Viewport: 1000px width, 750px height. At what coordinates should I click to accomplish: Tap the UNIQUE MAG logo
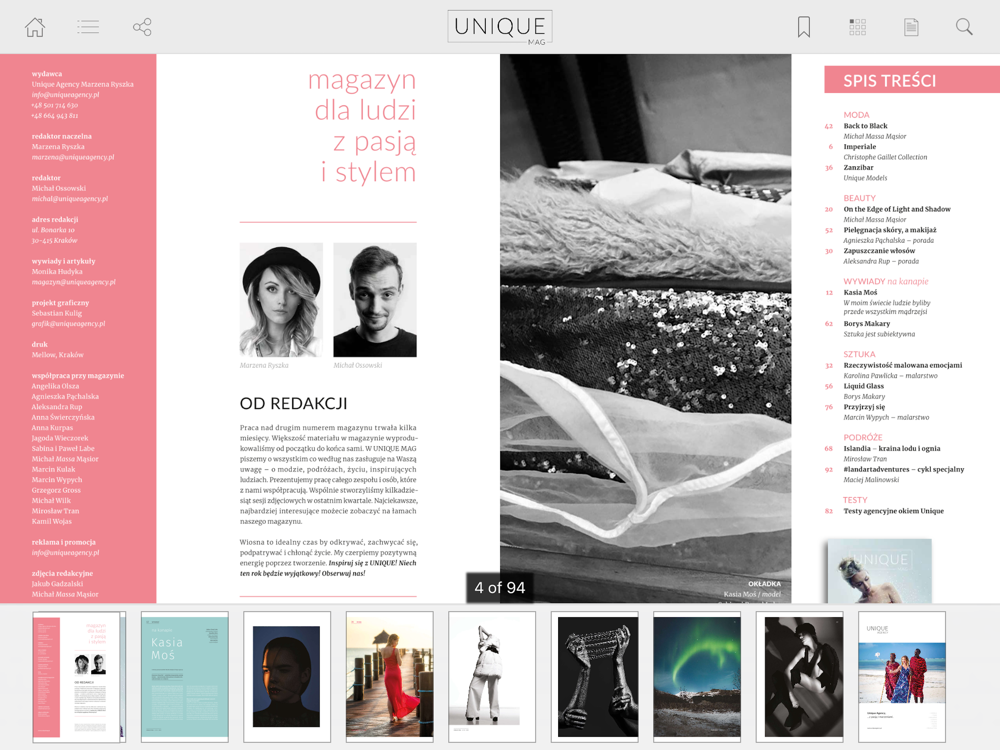tap(500, 27)
